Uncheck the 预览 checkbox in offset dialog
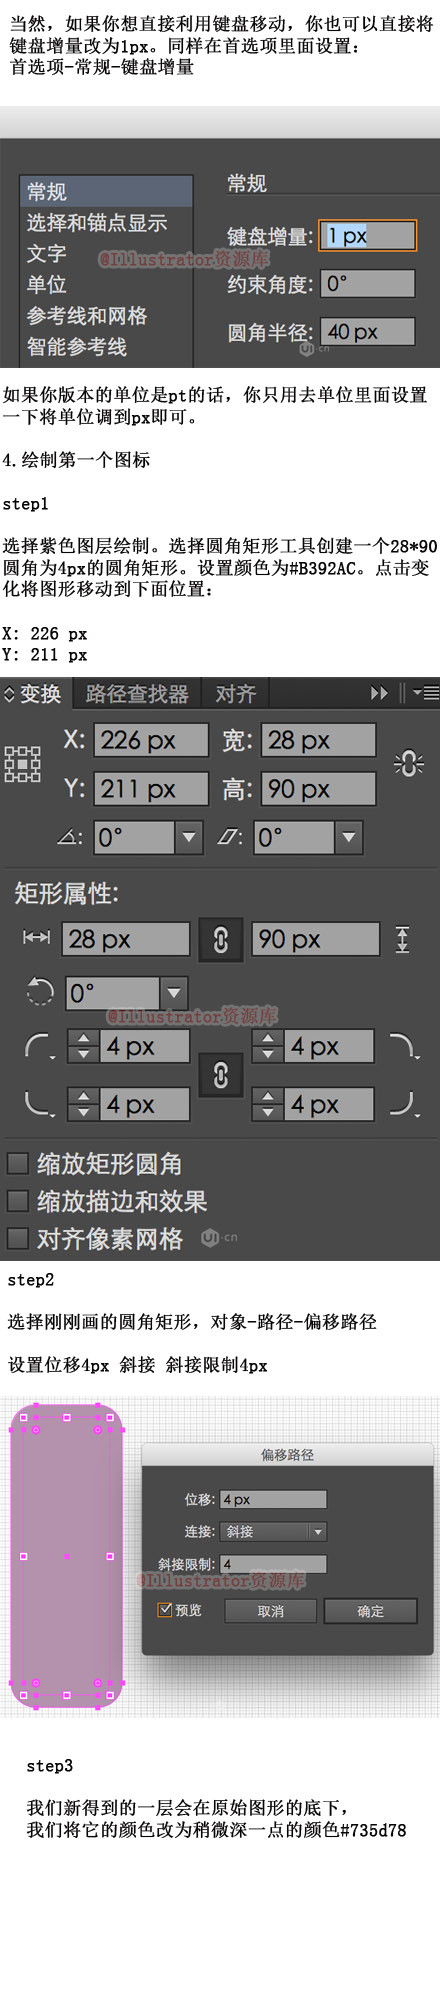 [x=165, y=1610]
